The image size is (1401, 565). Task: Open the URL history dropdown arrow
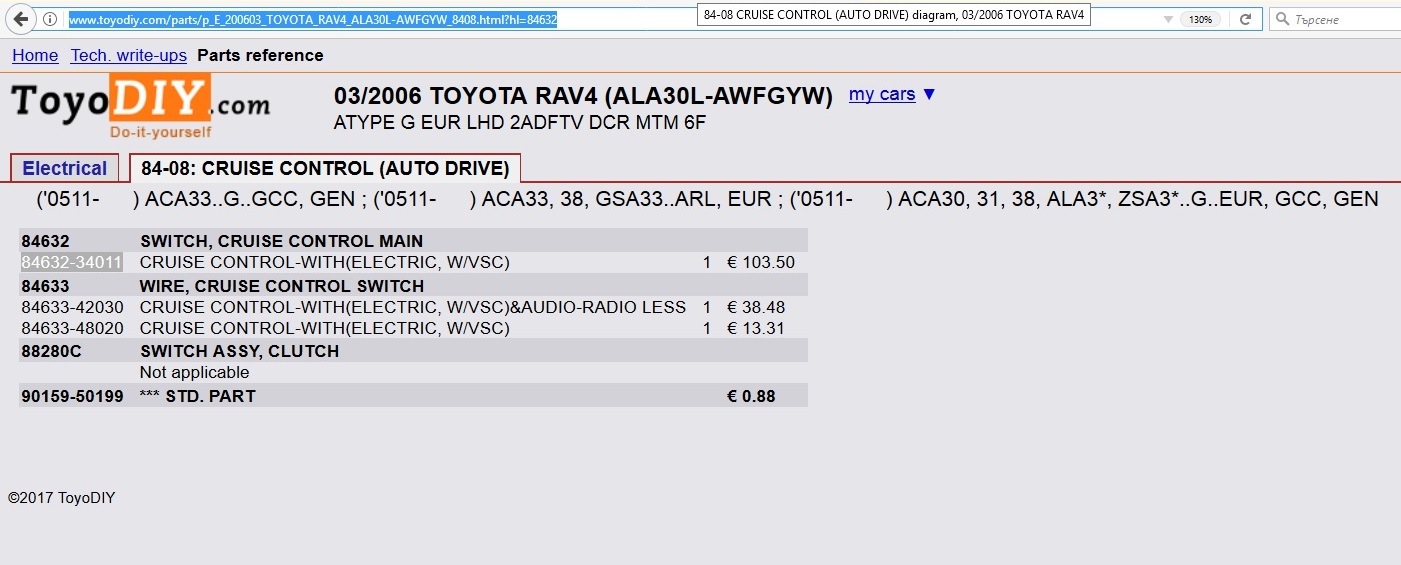(1168, 19)
